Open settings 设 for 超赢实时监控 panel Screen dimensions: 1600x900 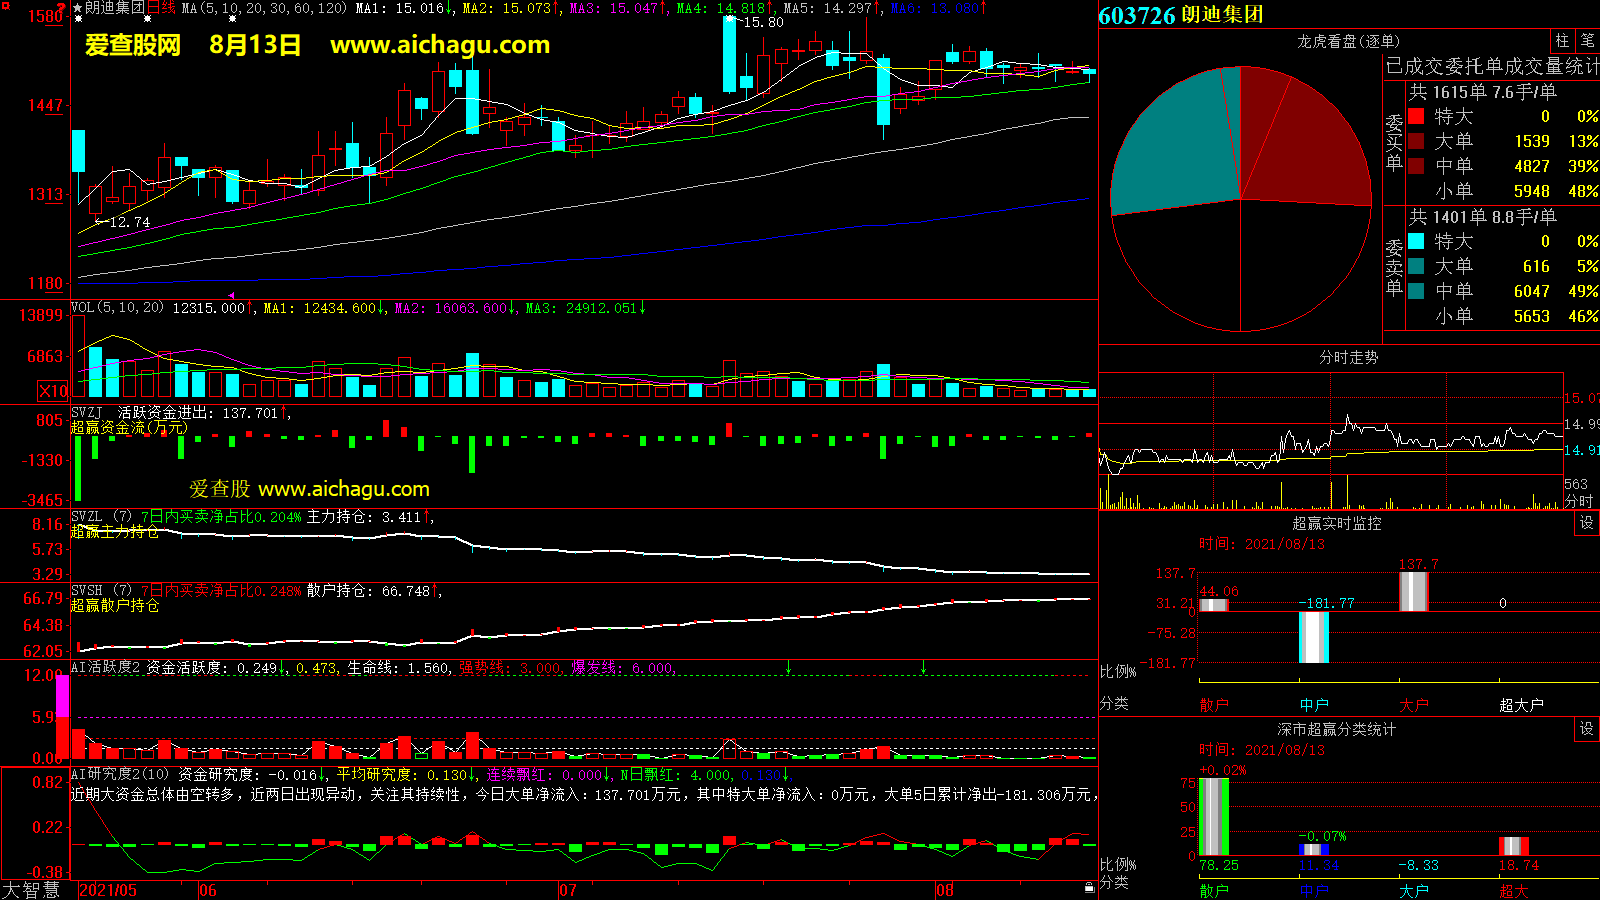tap(1586, 523)
